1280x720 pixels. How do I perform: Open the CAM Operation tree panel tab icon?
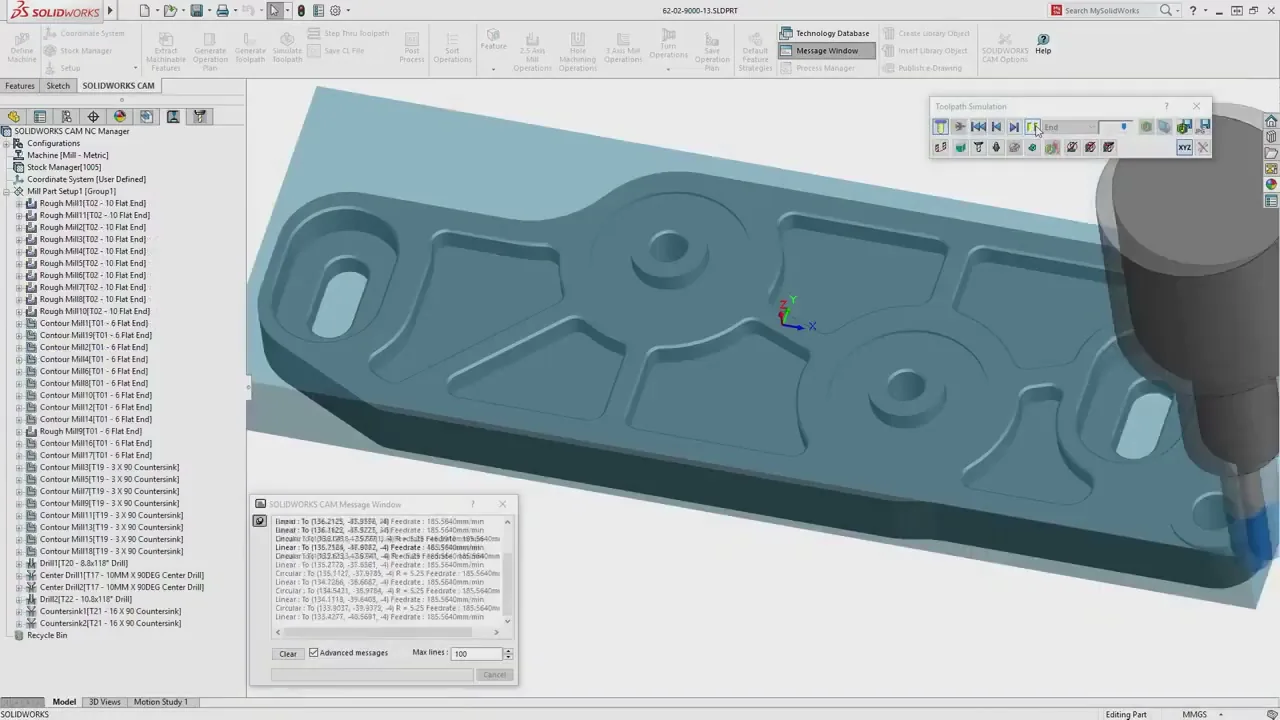point(173,117)
